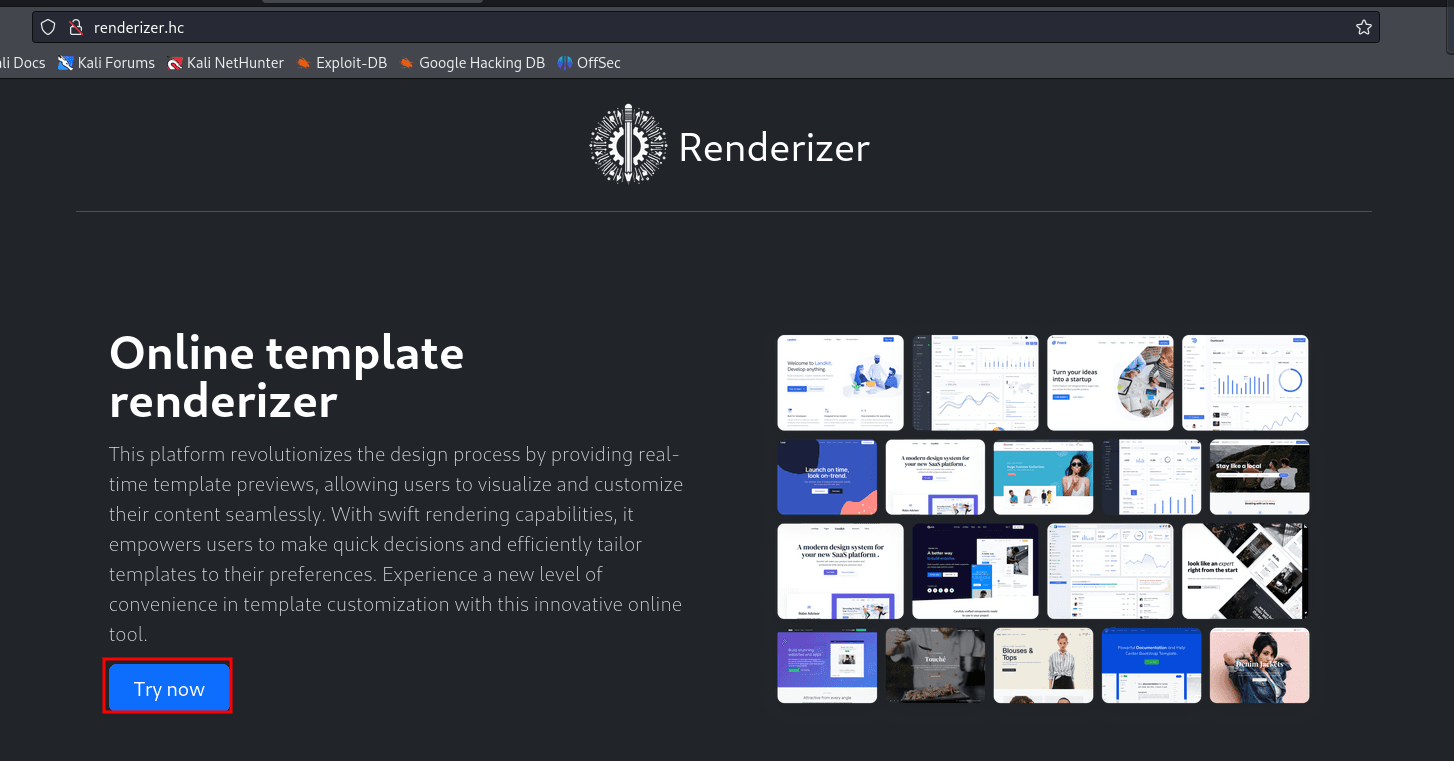Click the Kali Forums bookmark favicon
This screenshot has width=1454, height=761.
coord(66,63)
